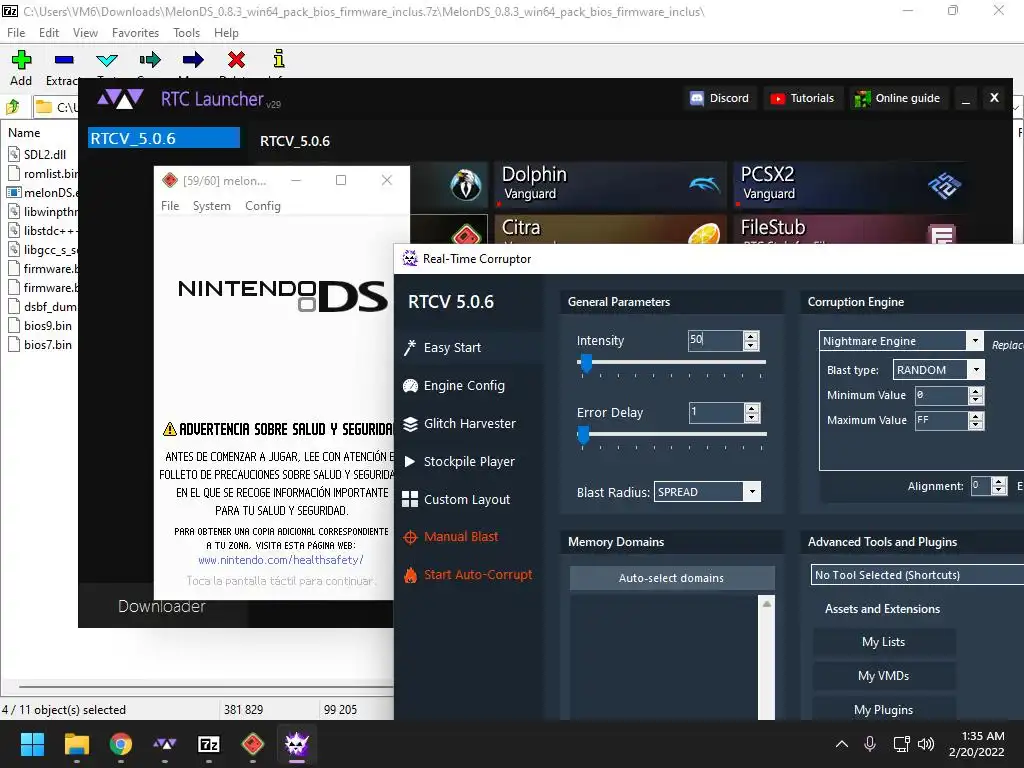Click the Name column header in 7-Zip

(x=24, y=133)
